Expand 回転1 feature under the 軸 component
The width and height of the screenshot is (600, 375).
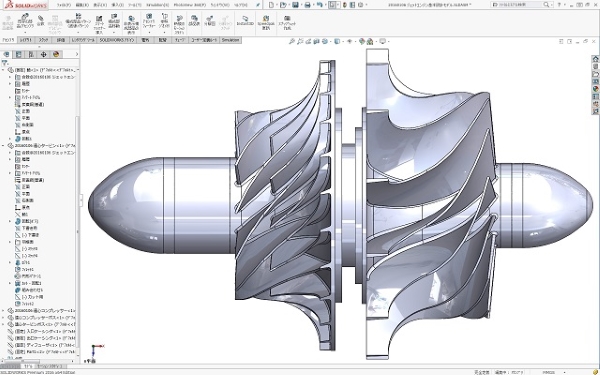pos(10,139)
